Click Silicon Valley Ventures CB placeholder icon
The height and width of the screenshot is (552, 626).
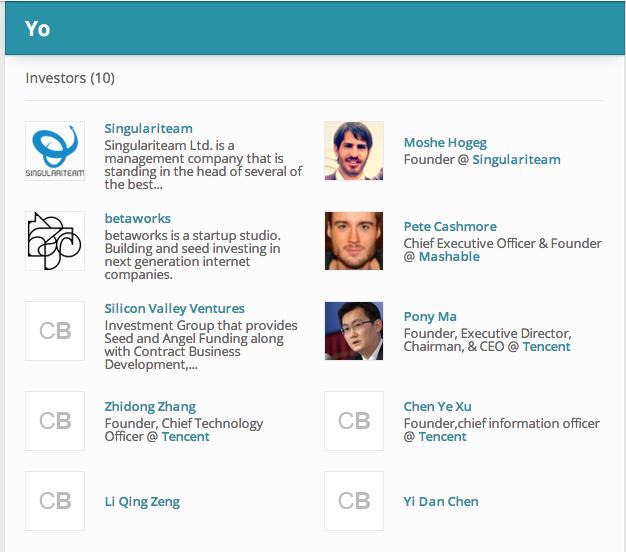[55, 331]
